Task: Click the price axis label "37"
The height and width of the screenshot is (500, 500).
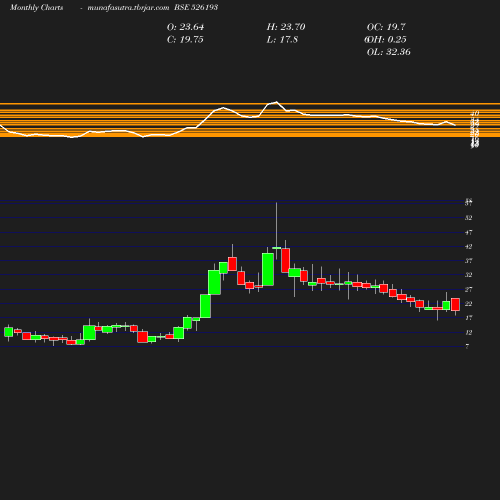Action: [x=469, y=261]
